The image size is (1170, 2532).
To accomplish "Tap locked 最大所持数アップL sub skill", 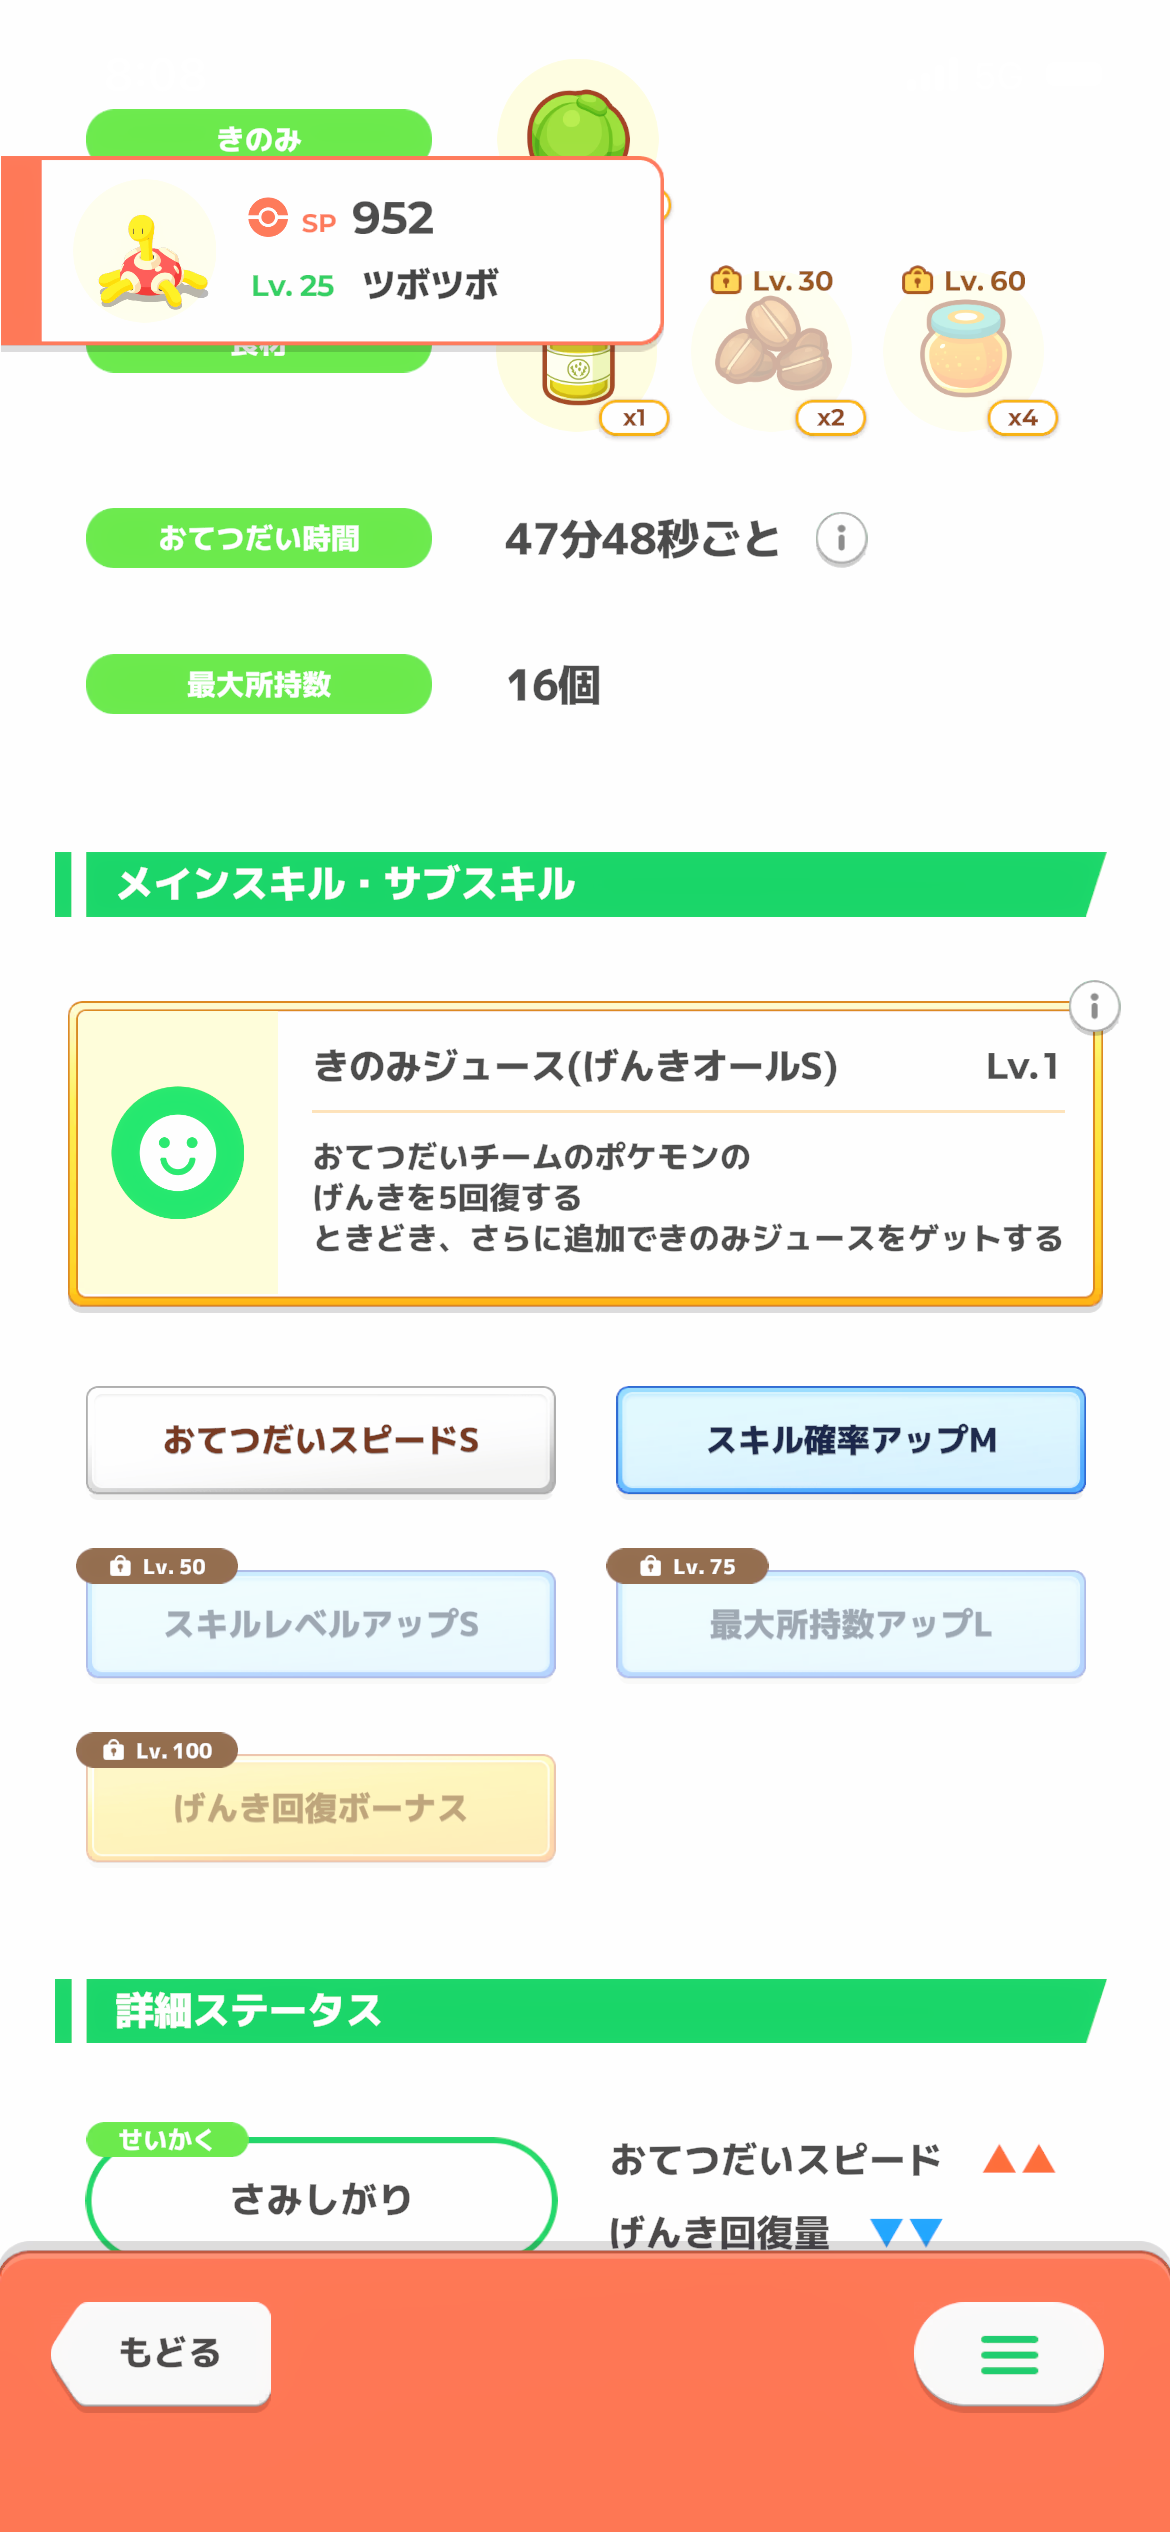I will tap(850, 1624).
